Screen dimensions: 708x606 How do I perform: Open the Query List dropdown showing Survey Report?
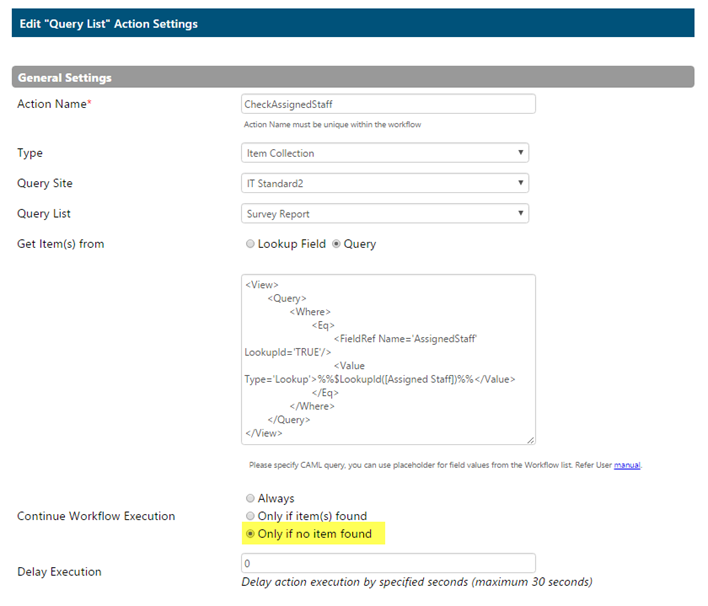point(385,213)
